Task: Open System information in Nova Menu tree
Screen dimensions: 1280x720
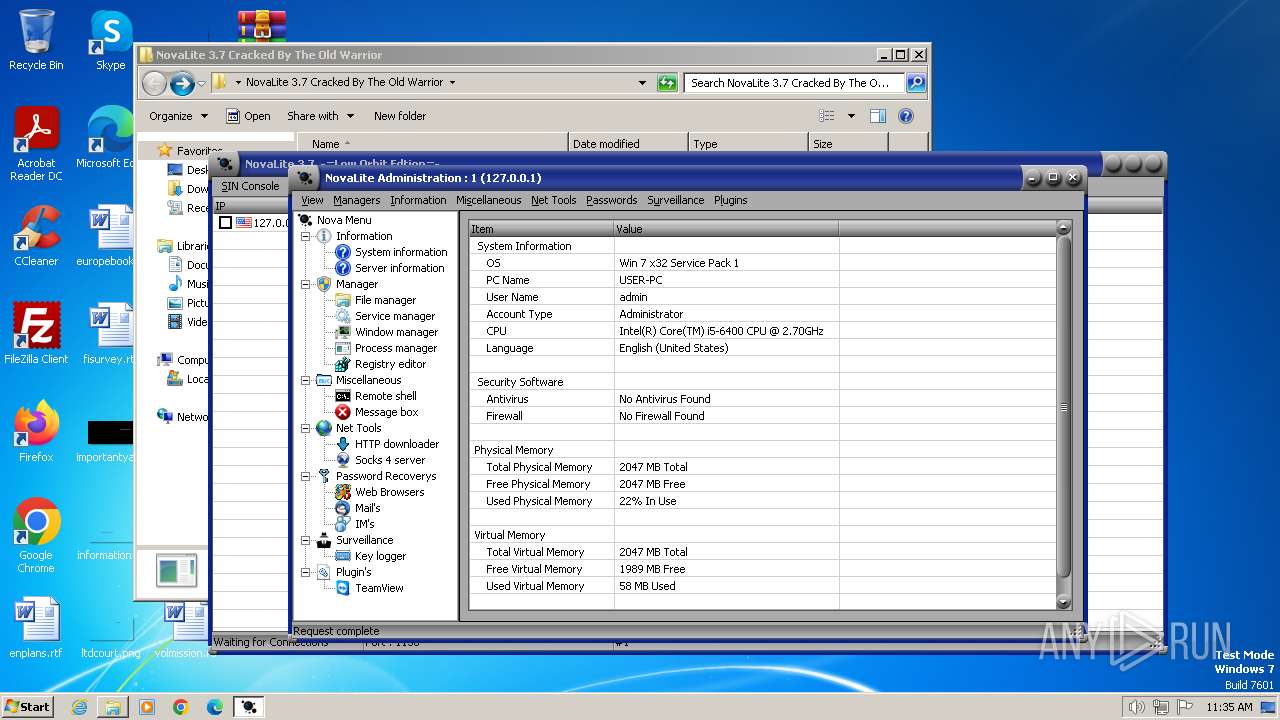Action: click(400, 252)
